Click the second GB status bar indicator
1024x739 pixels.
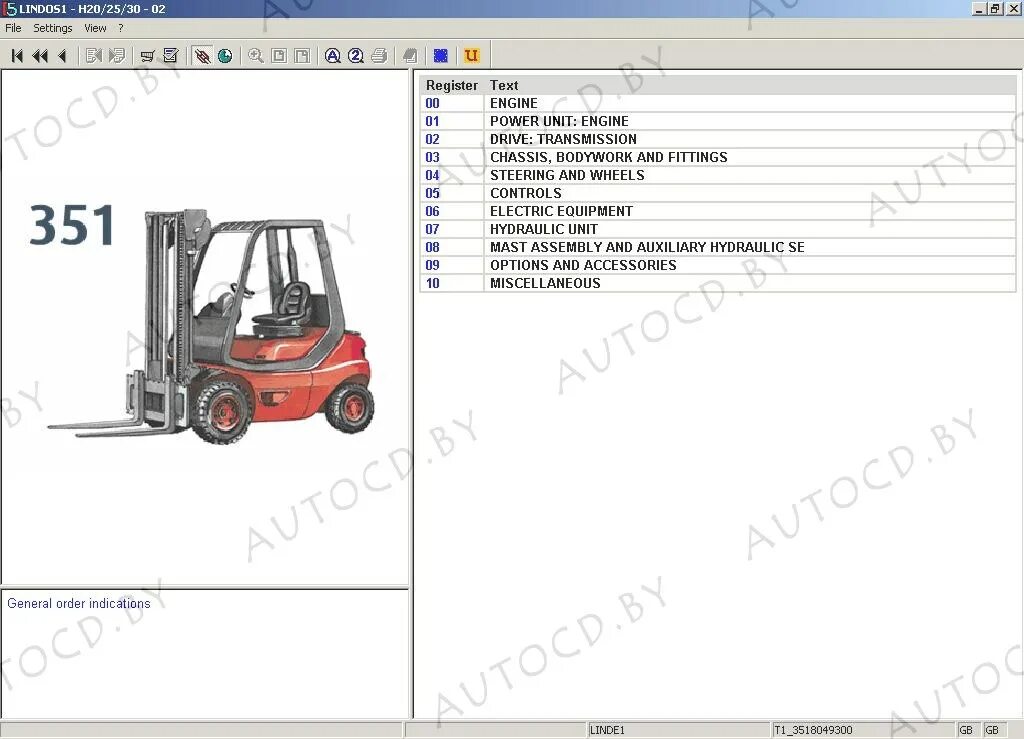click(x=992, y=730)
